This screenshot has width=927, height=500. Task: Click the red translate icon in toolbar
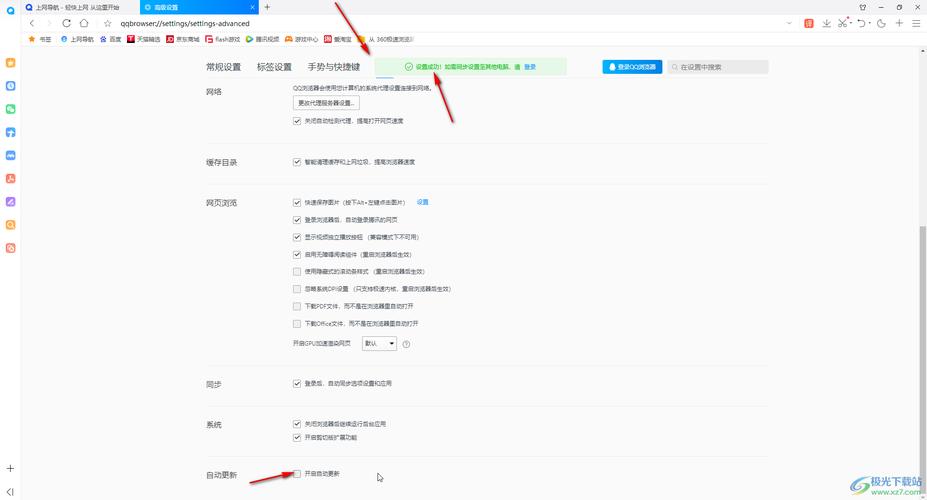(810, 23)
